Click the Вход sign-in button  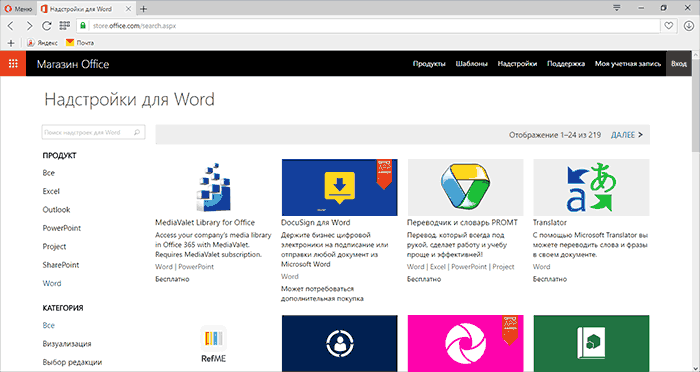679,64
